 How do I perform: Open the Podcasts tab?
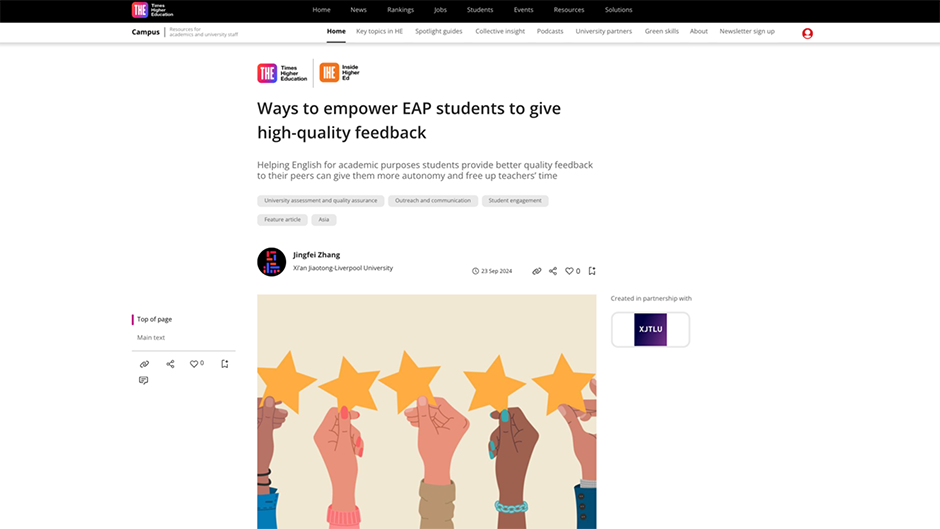click(x=550, y=31)
